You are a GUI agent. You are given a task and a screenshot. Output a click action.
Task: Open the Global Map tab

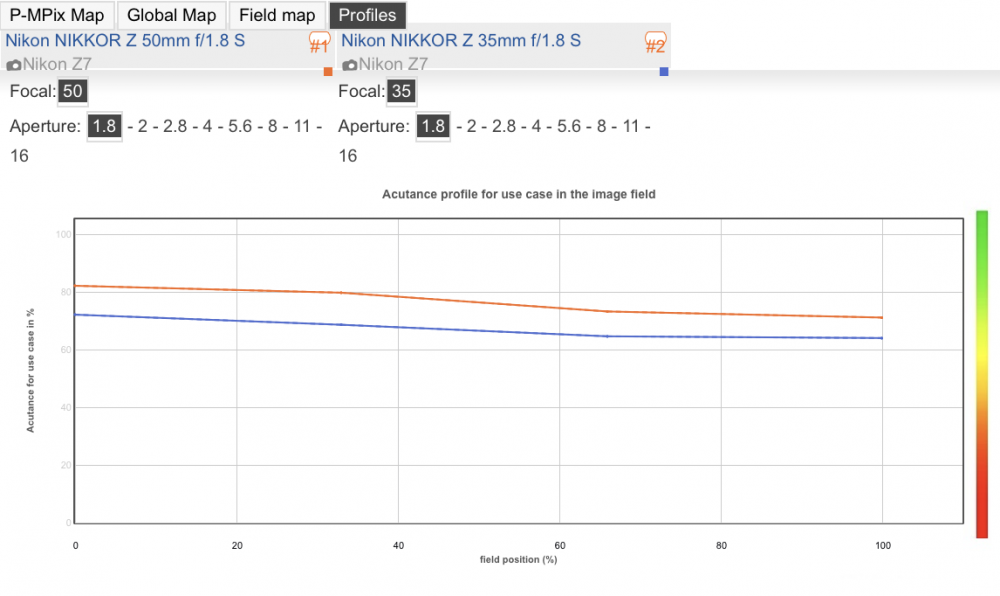[x=172, y=15]
